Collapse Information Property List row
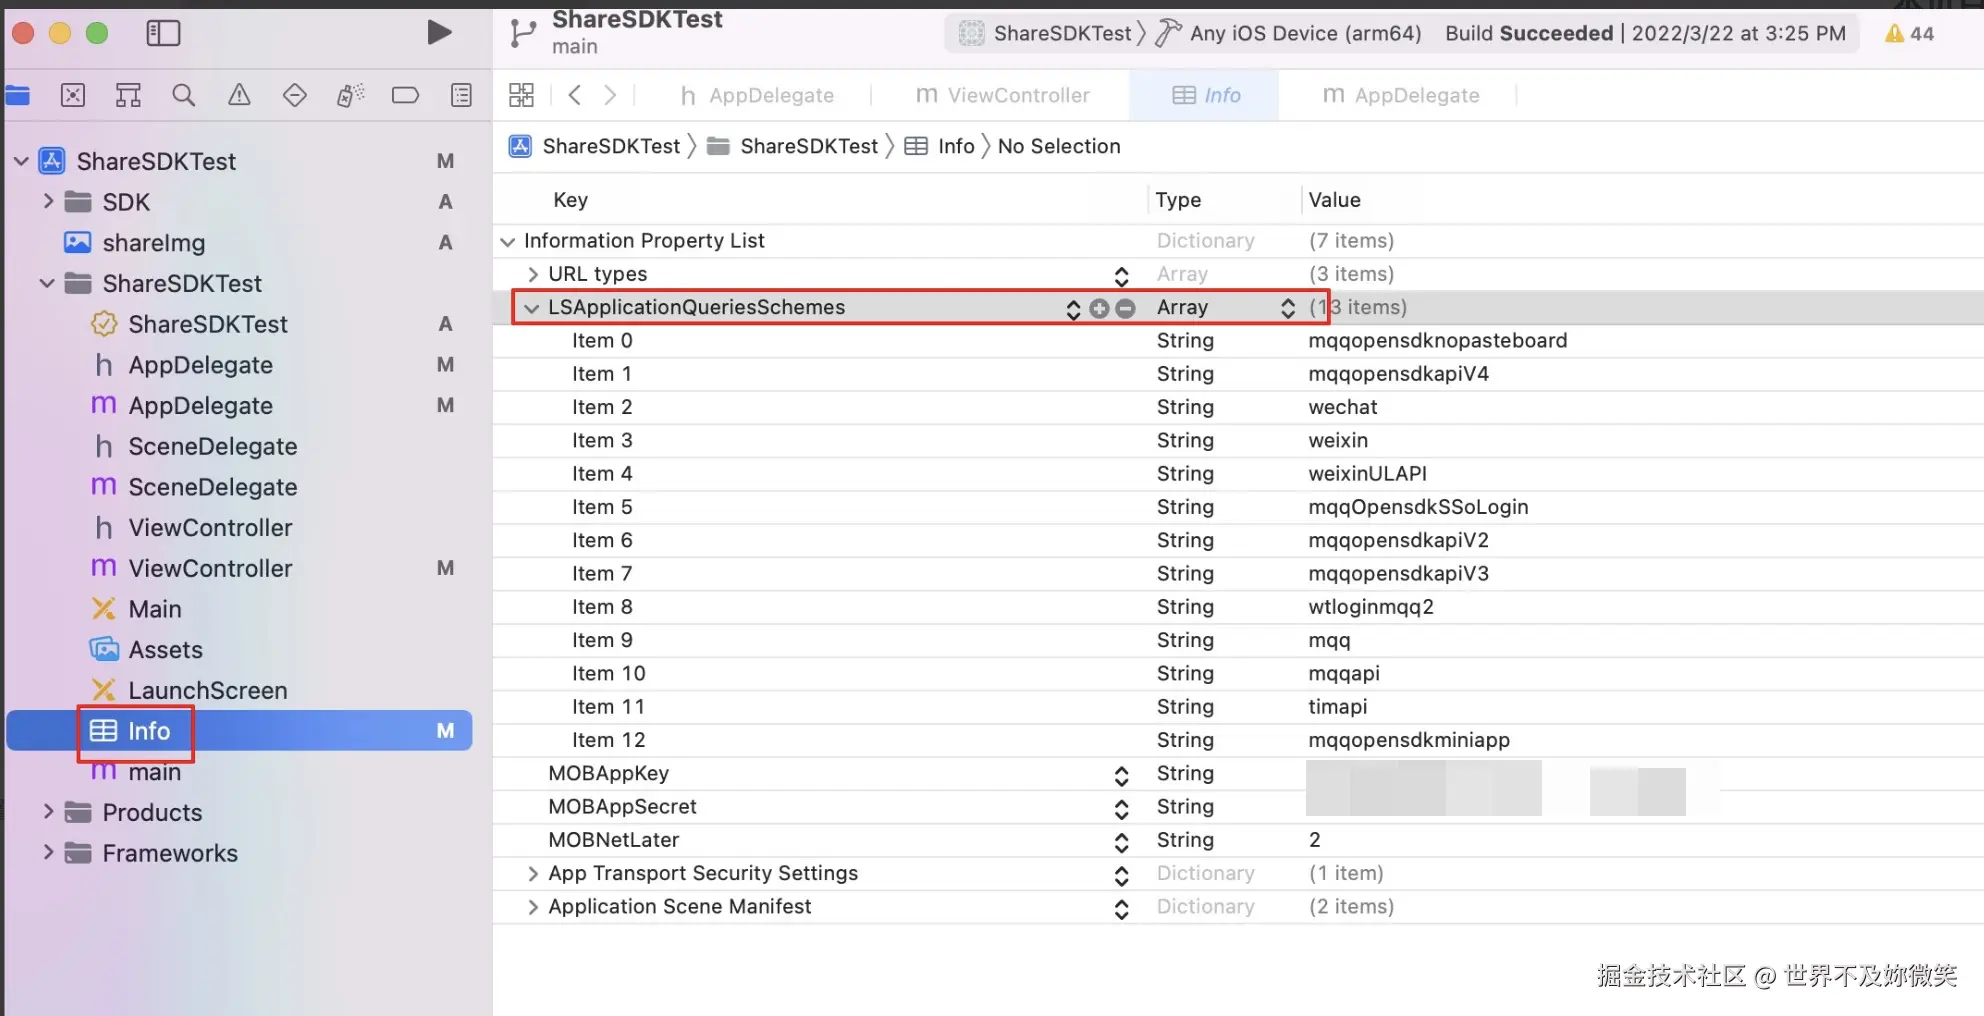1984x1016 pixels. pyautogui.click(x=508, y=241)
